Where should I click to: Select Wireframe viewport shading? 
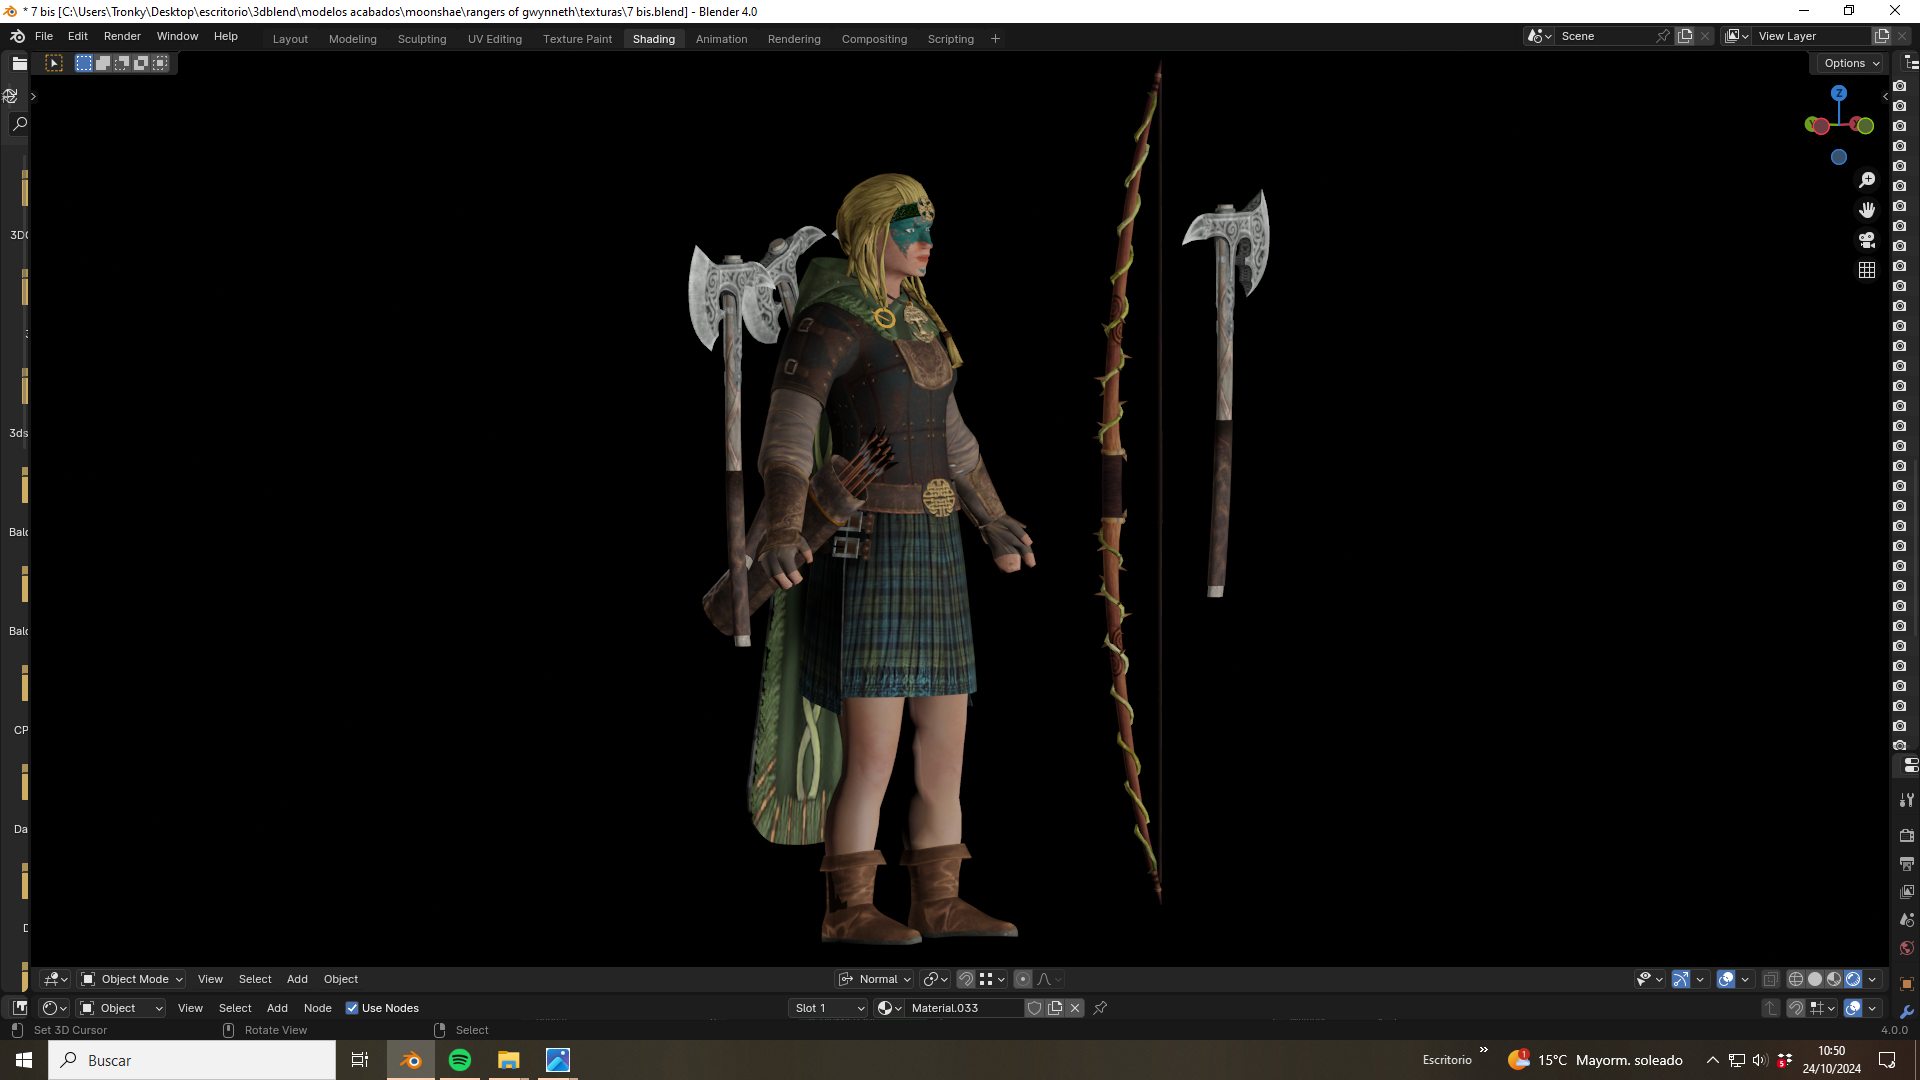(x=1796, y=979)
